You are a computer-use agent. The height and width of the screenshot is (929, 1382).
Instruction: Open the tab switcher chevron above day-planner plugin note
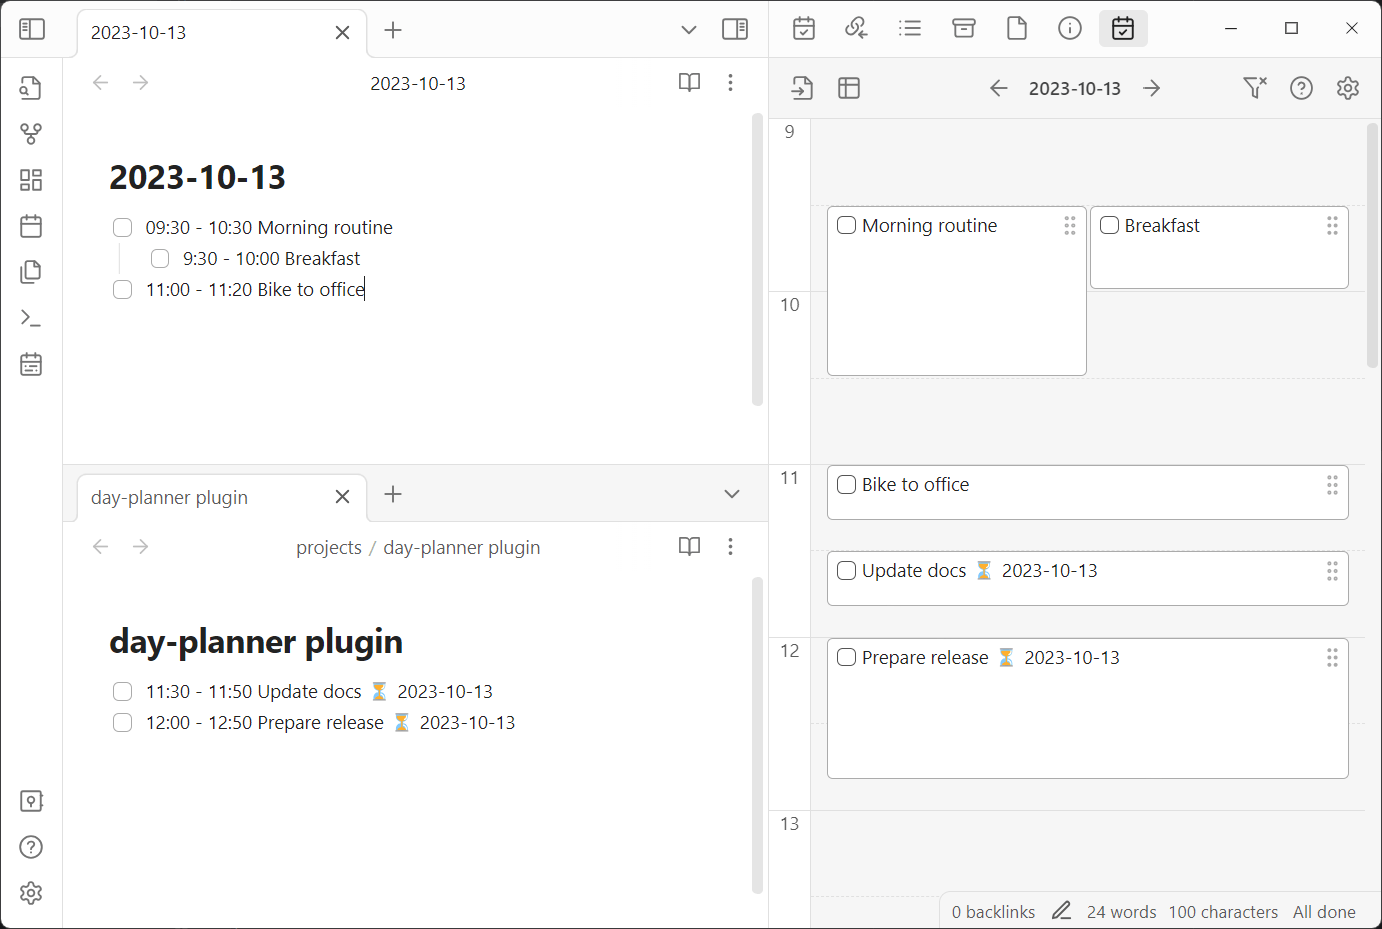coord(731,494)
